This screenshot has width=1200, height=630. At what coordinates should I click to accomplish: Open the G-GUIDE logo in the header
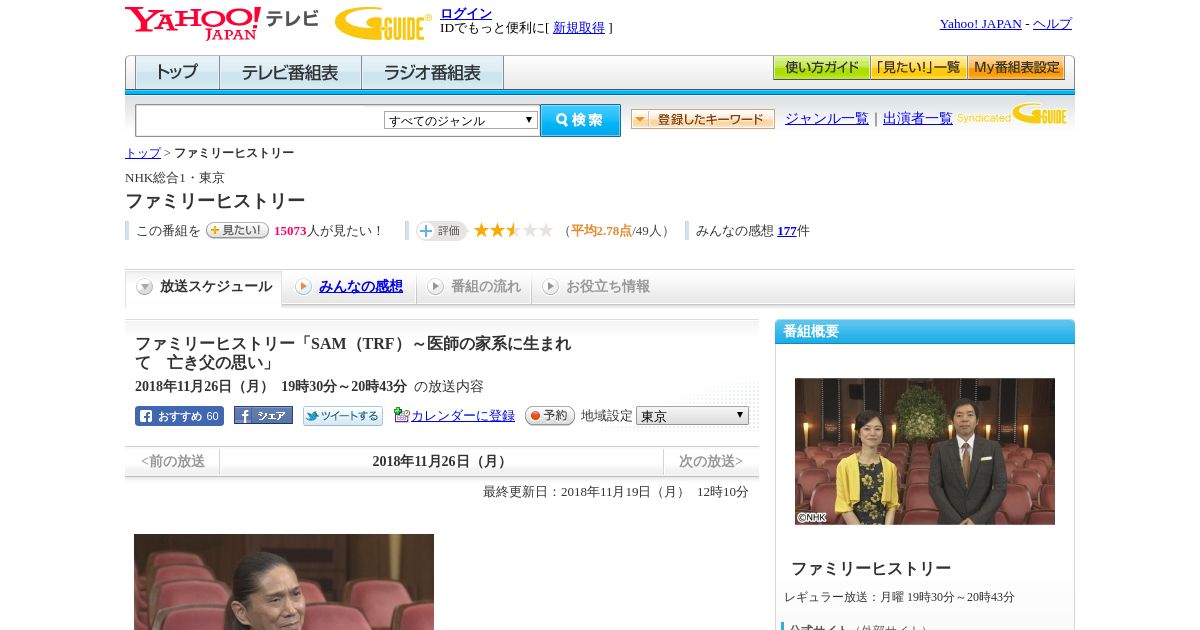383,24
